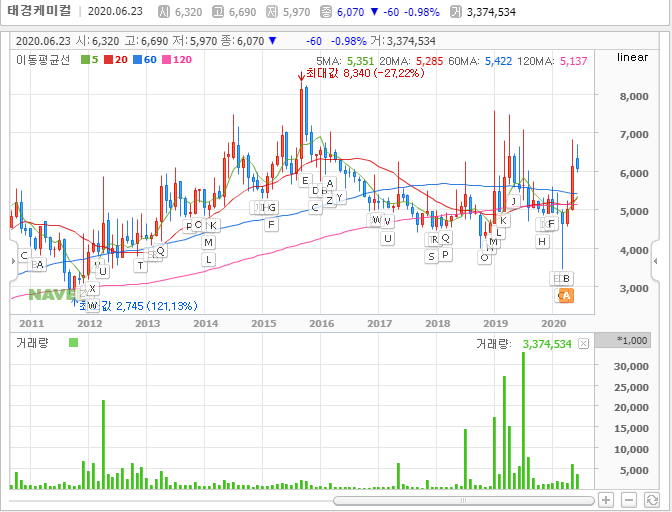
Task: Click the blue 60-day moving average swatch
Action: [137, 60]
